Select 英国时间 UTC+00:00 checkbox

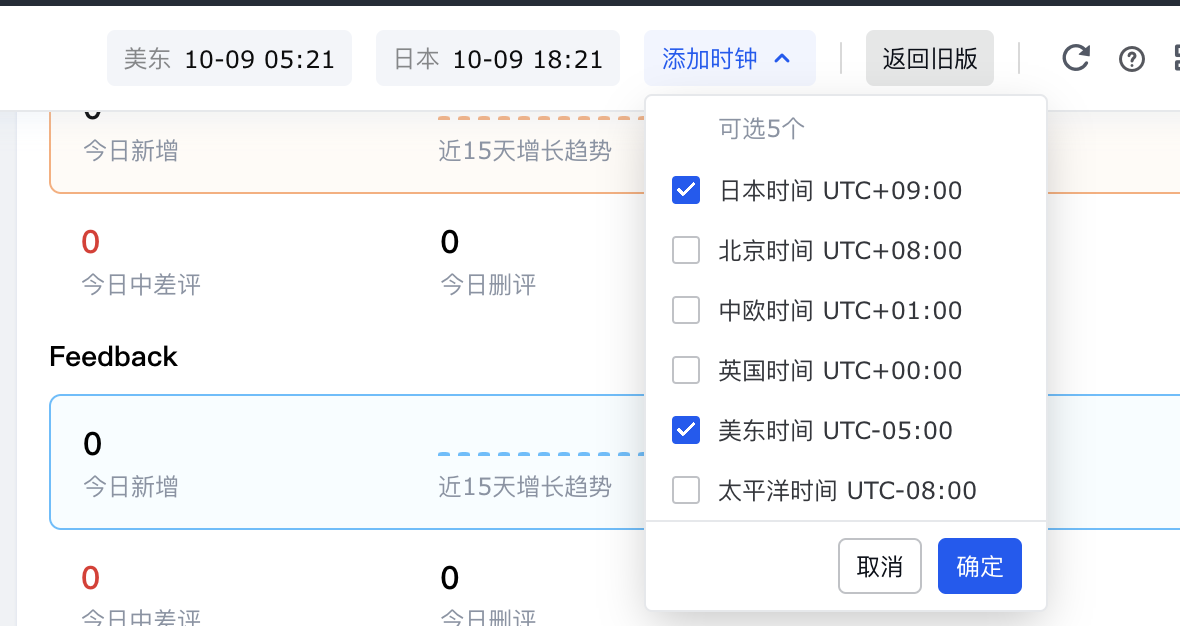686,370
